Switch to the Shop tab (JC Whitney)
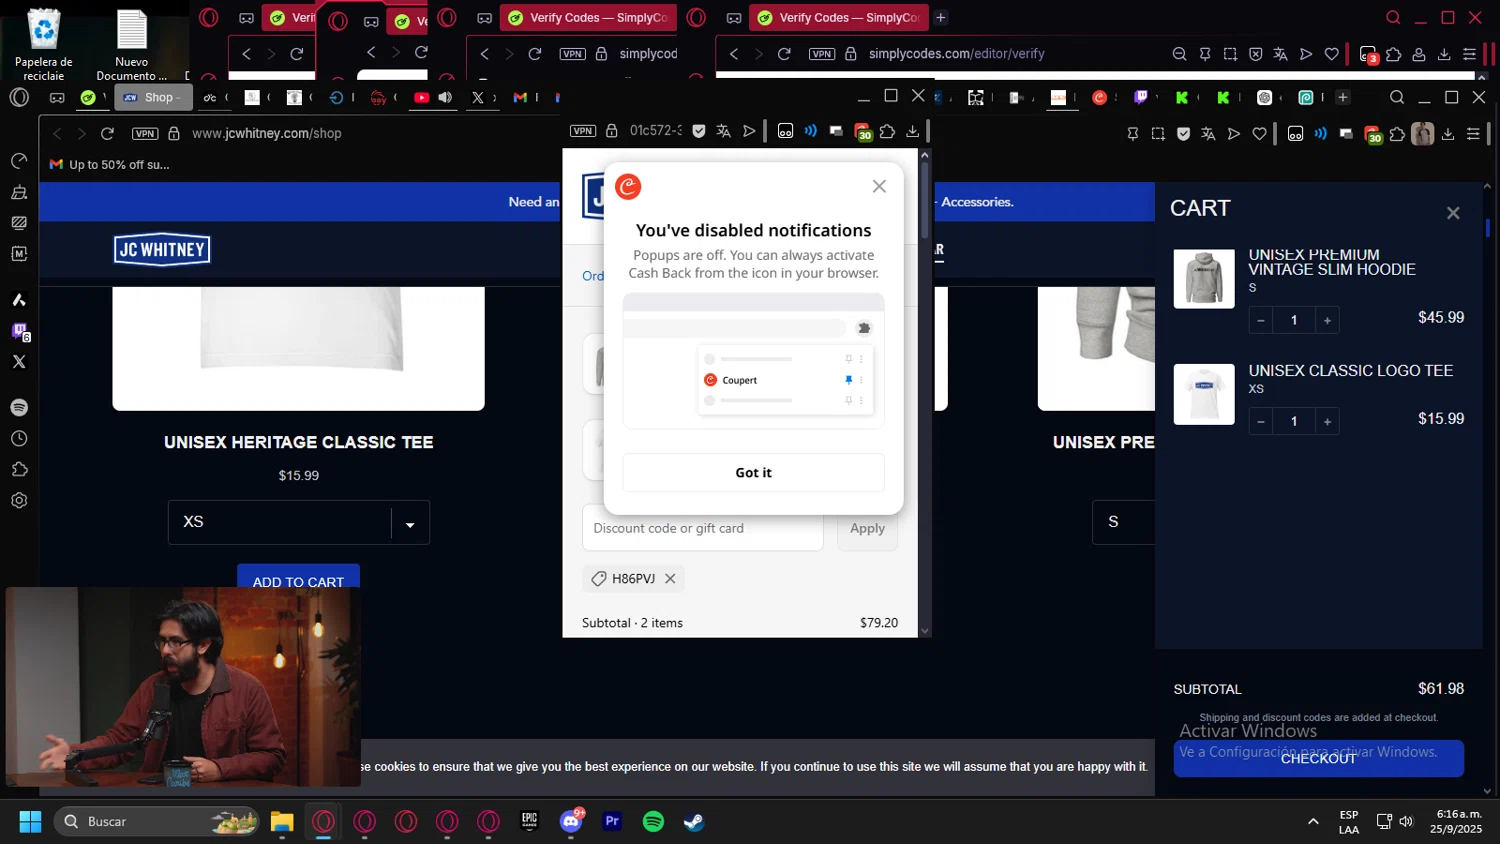The image size is (1500, 844). point(153,97)
